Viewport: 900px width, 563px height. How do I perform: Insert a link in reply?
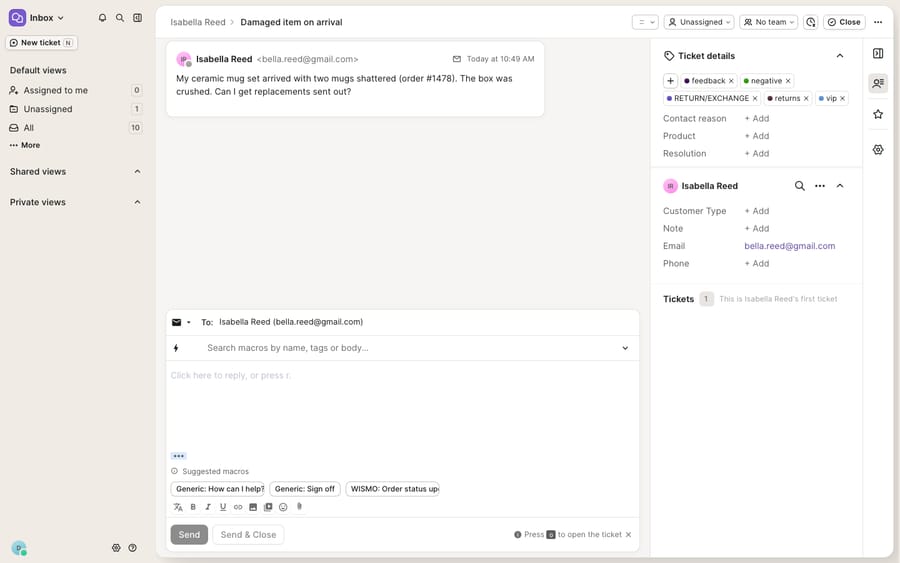pos(238,507)
